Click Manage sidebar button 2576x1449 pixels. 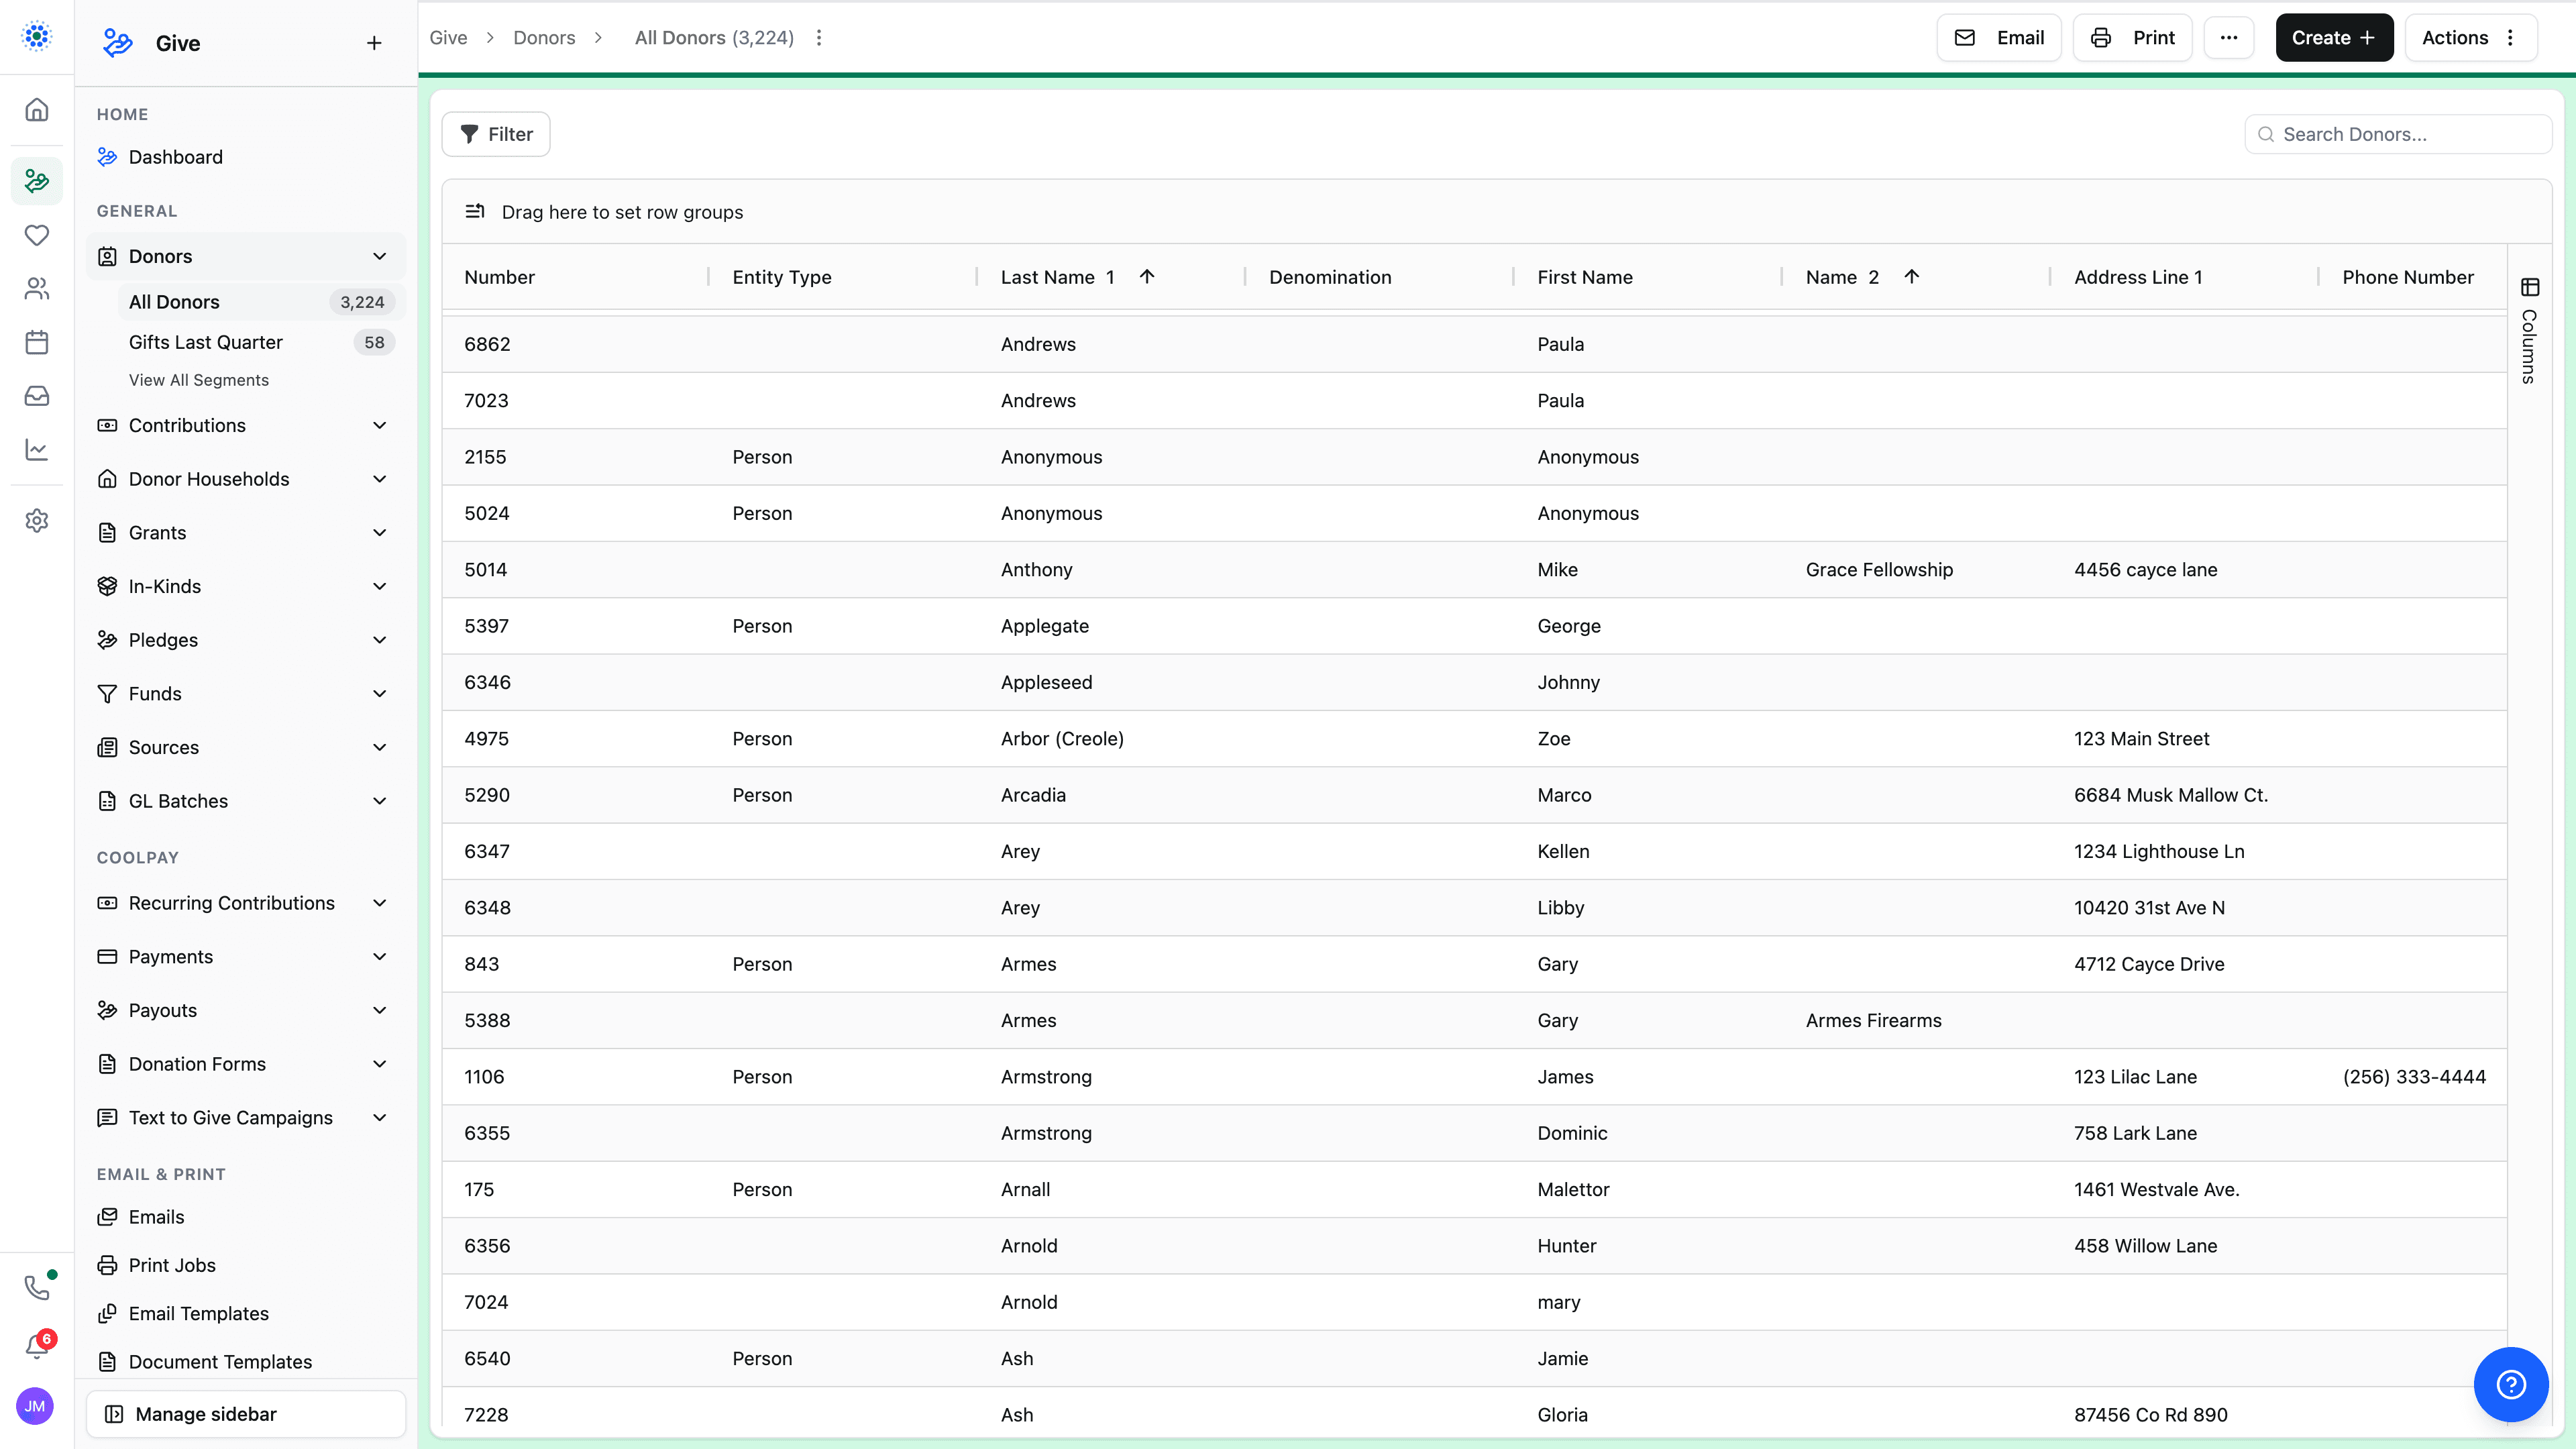[x=246, y=1414]
